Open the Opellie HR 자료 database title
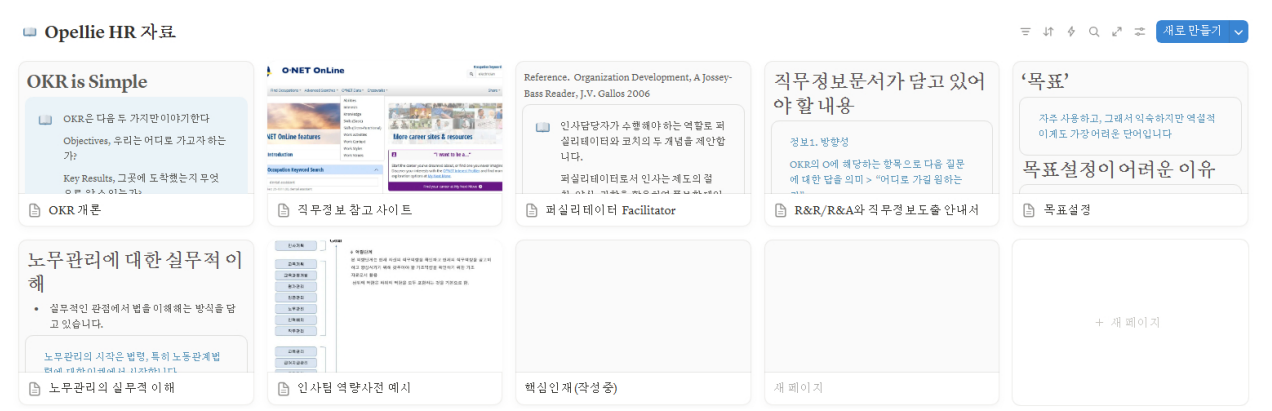Screen dimensions: 1272x411 (110, 32)
